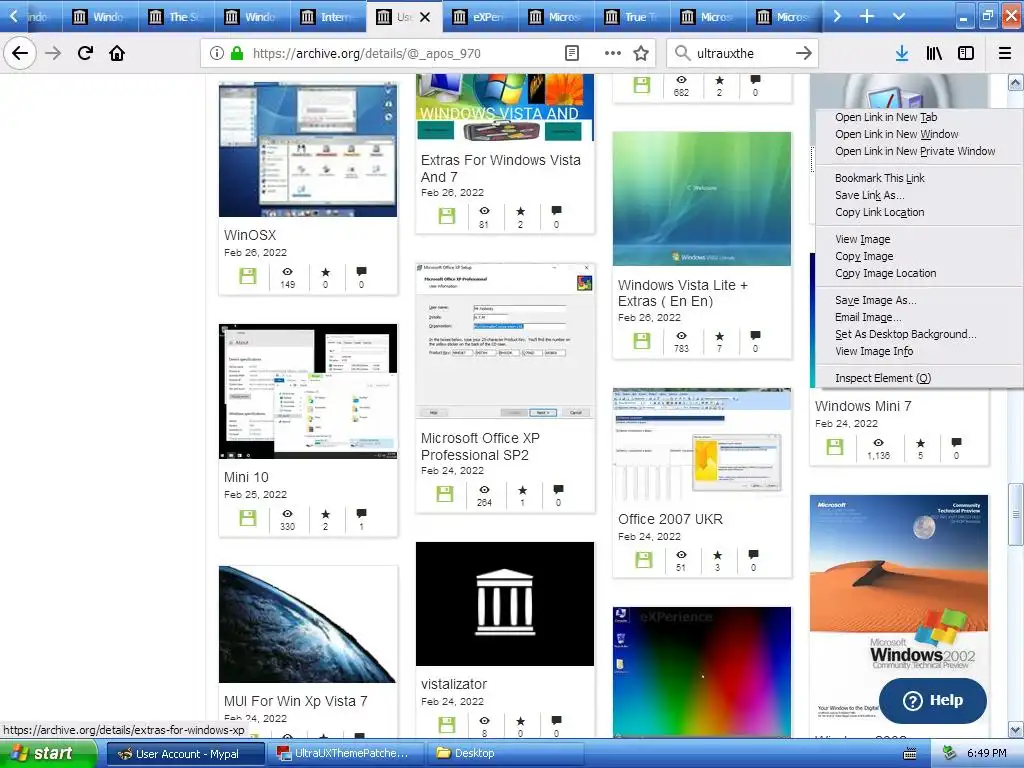The width and height of the screenshot is (1024, 768).
Task: Toggle reader view in address bar
Action: pos(572,54)
